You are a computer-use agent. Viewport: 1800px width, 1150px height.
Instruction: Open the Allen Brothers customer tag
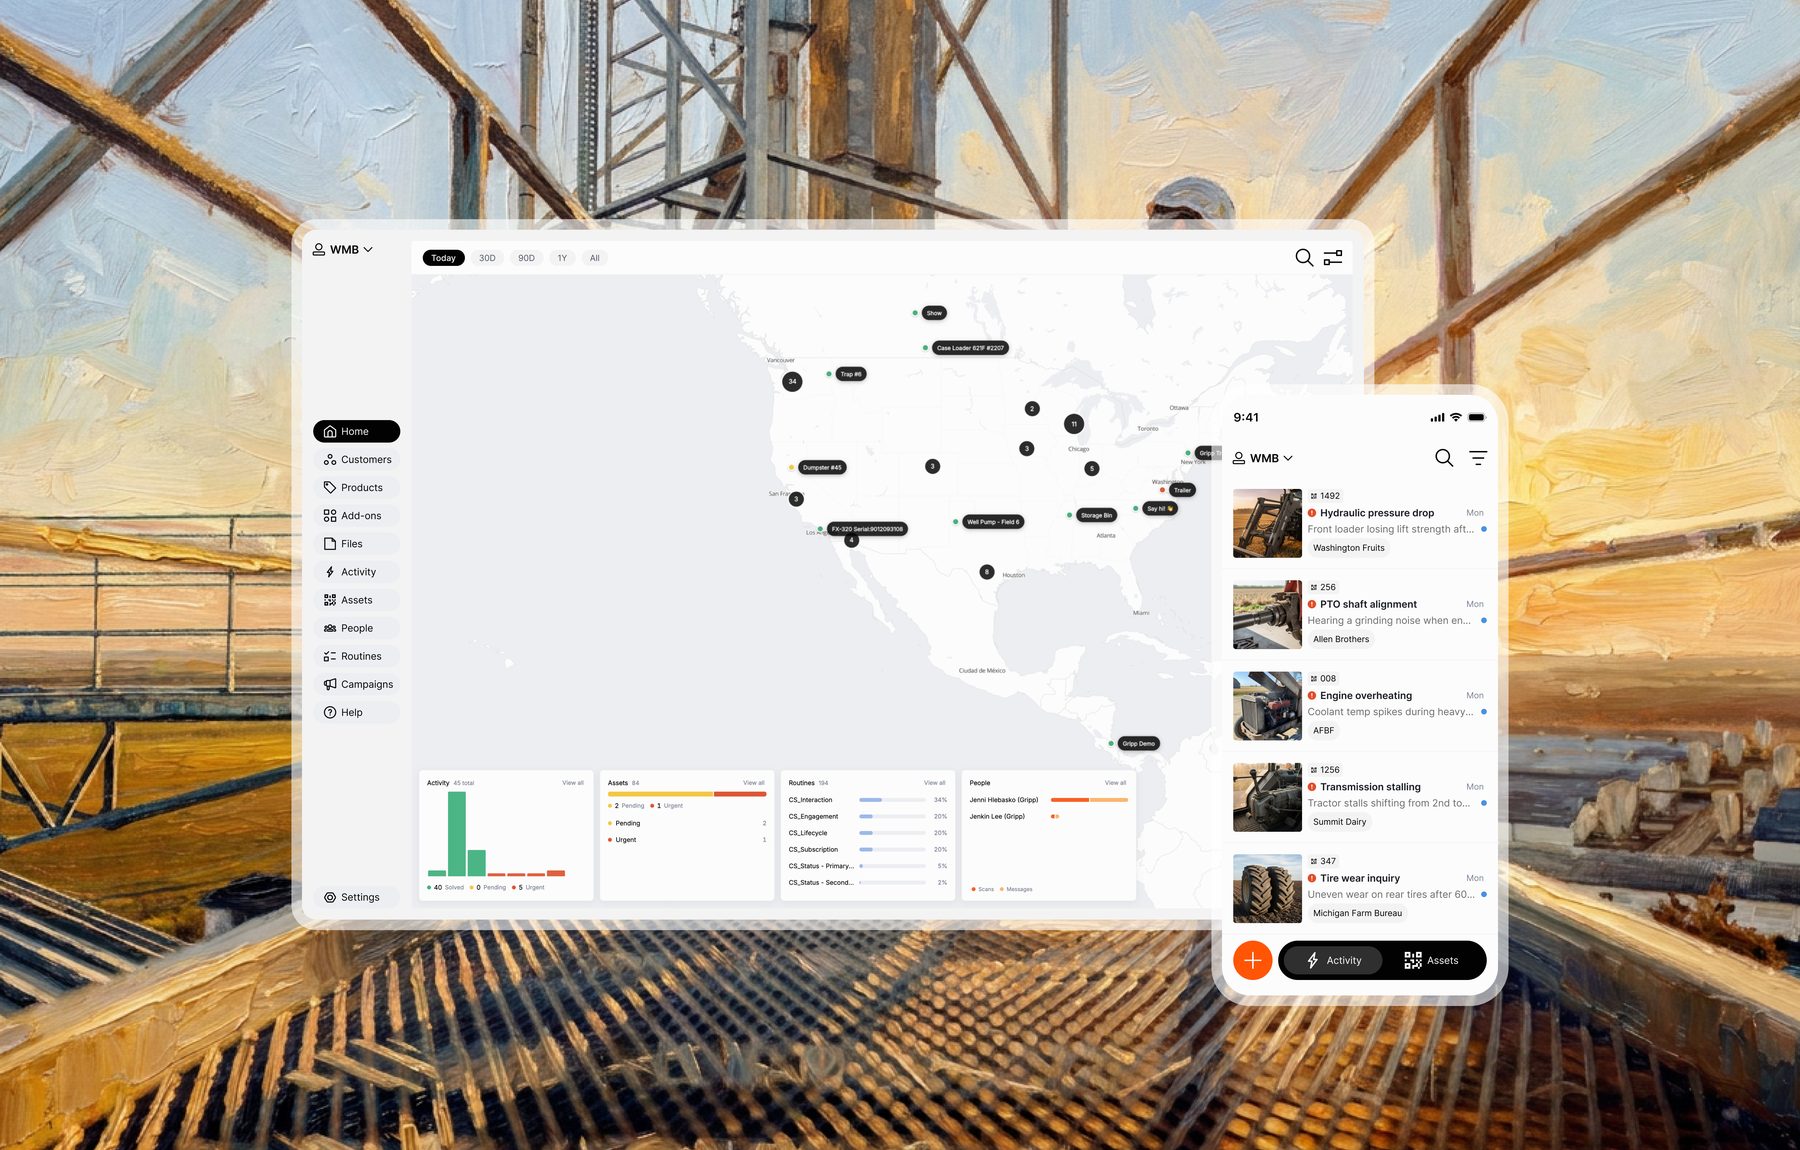(1341, 639)
